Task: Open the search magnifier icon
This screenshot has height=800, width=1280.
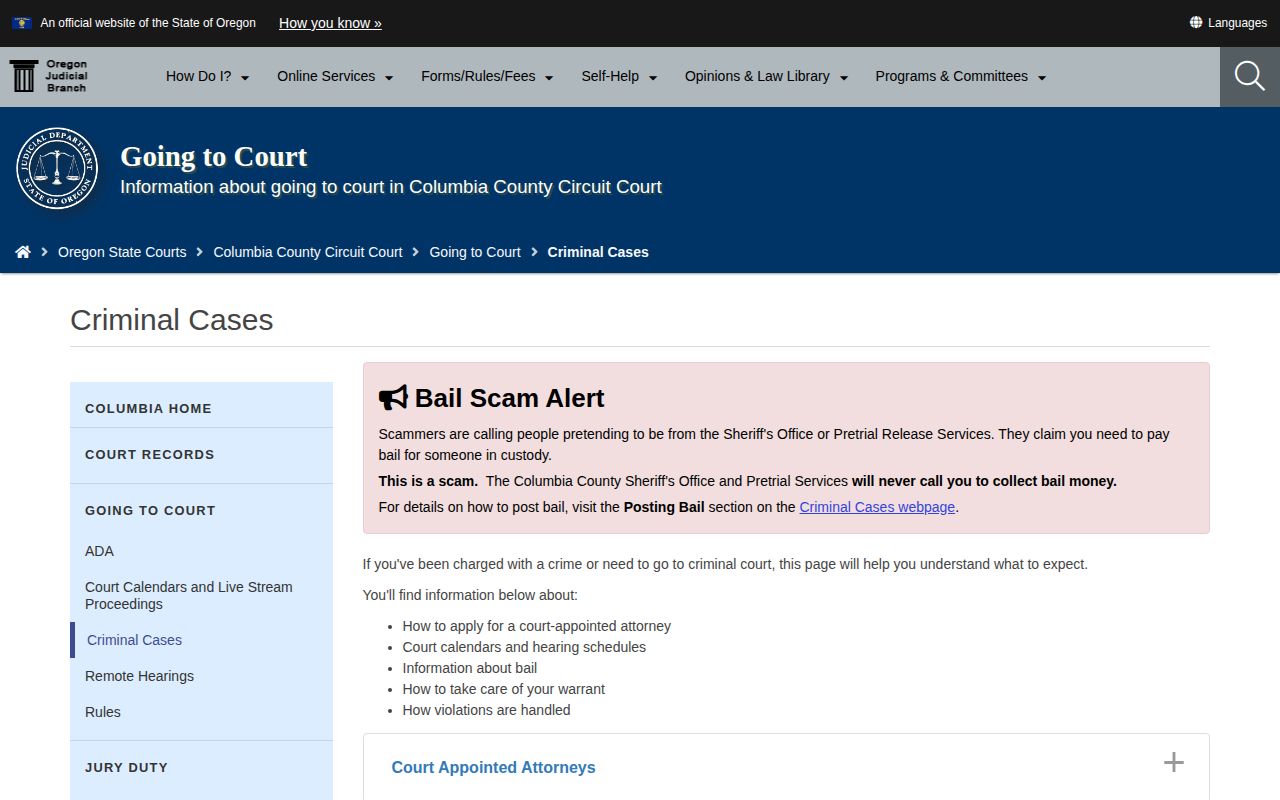Action: [x=1249, y=76]
